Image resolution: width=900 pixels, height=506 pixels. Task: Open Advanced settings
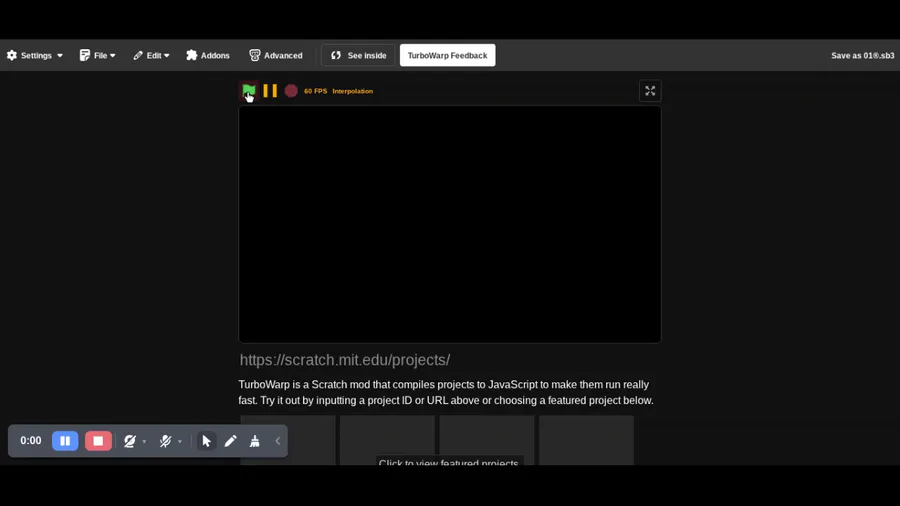pyautogui.click(x=276, y=56)
